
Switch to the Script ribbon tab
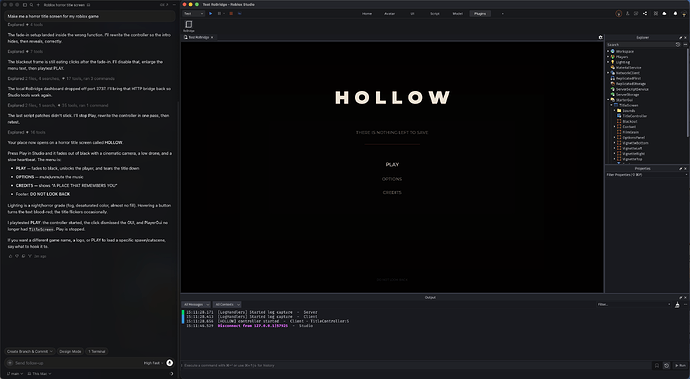click(435, 14)
